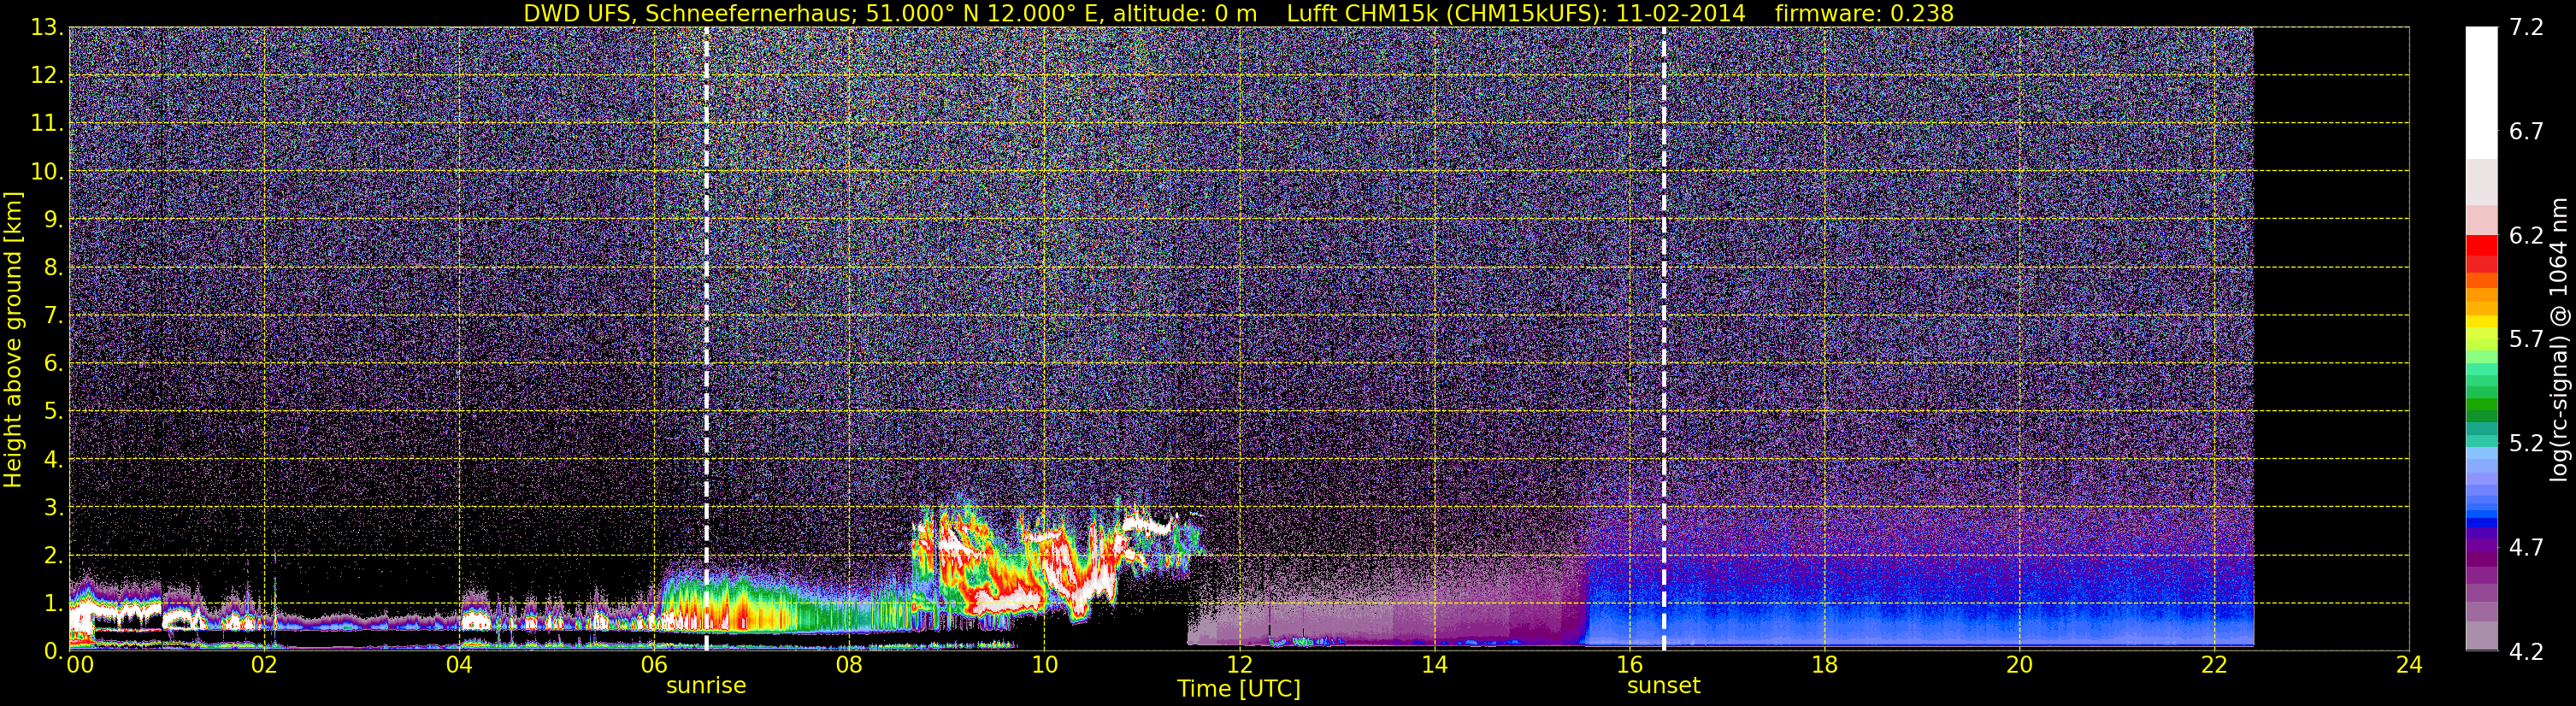2576x706 pixels.
Task: Click the colorbar tick value '4.7'
Action: 2526,547
